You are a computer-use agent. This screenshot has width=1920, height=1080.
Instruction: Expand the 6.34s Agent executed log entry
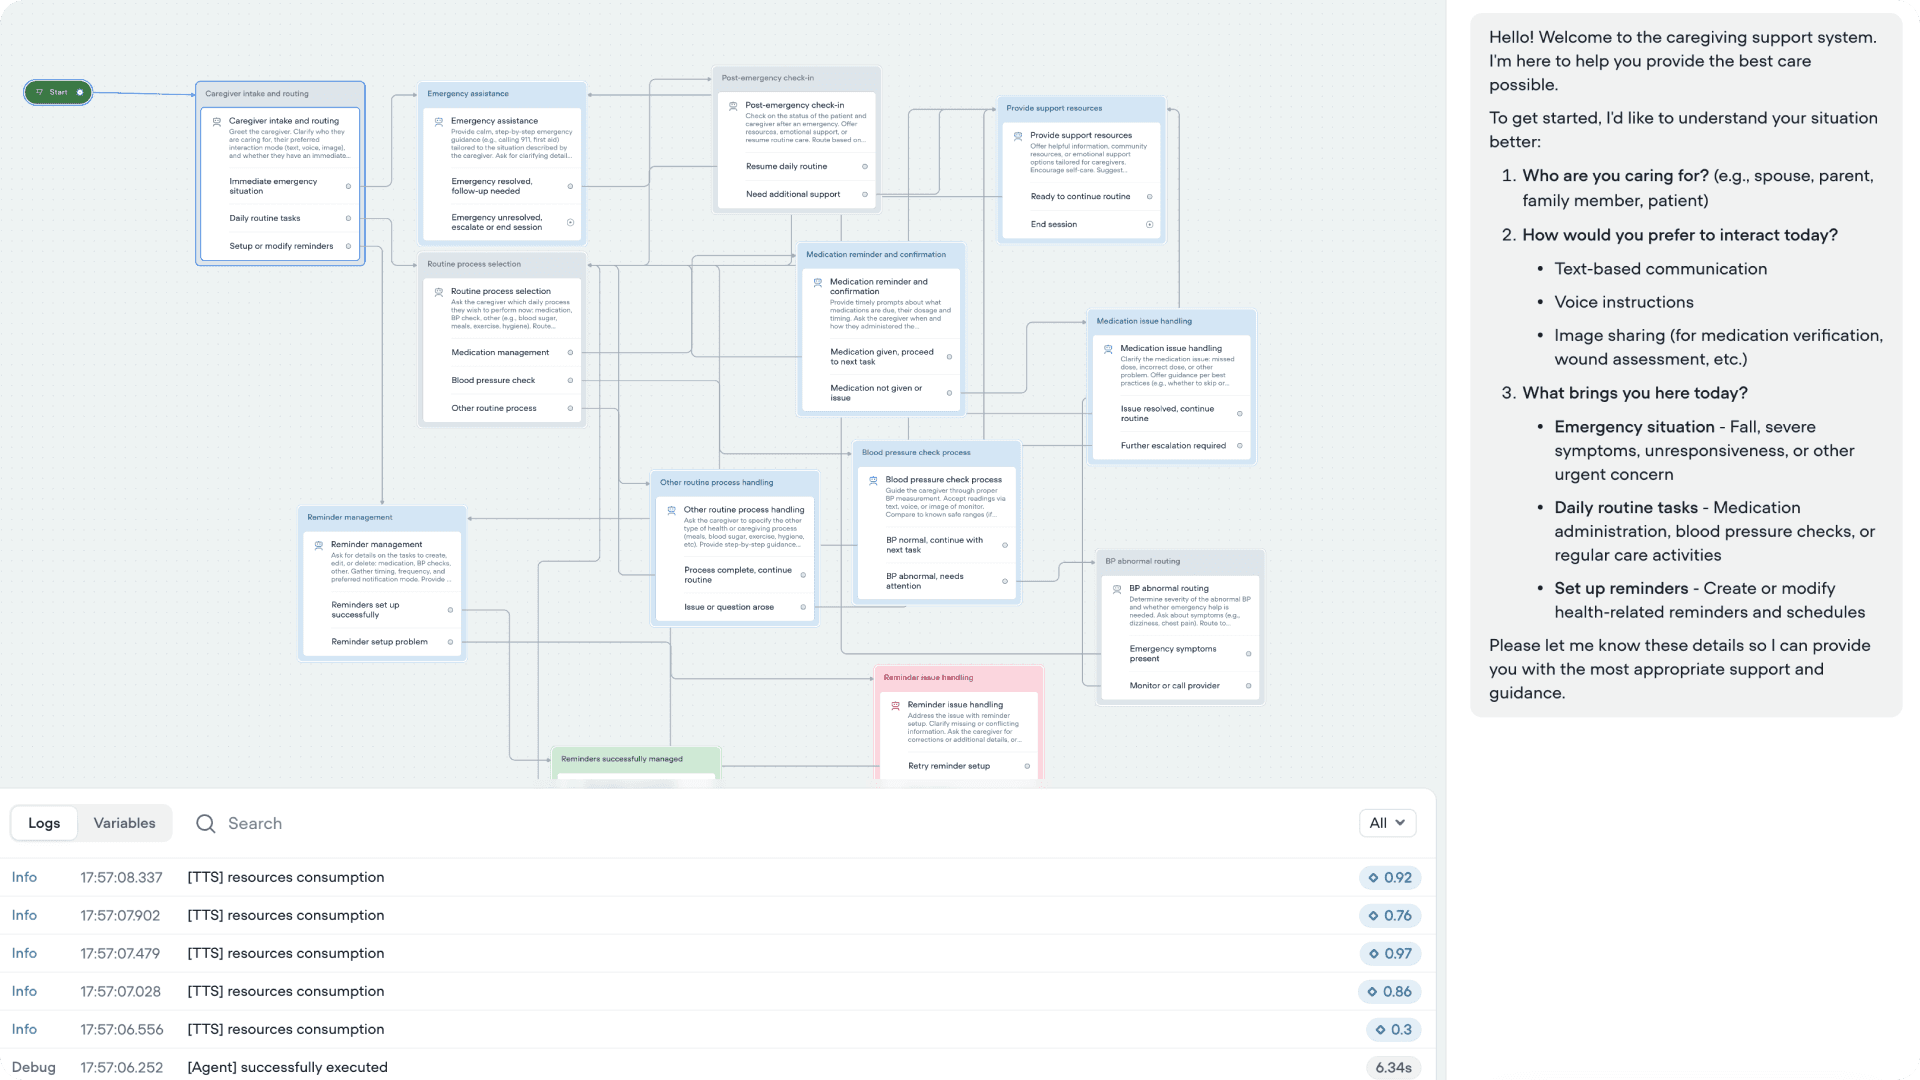[x=287, y=1067]
